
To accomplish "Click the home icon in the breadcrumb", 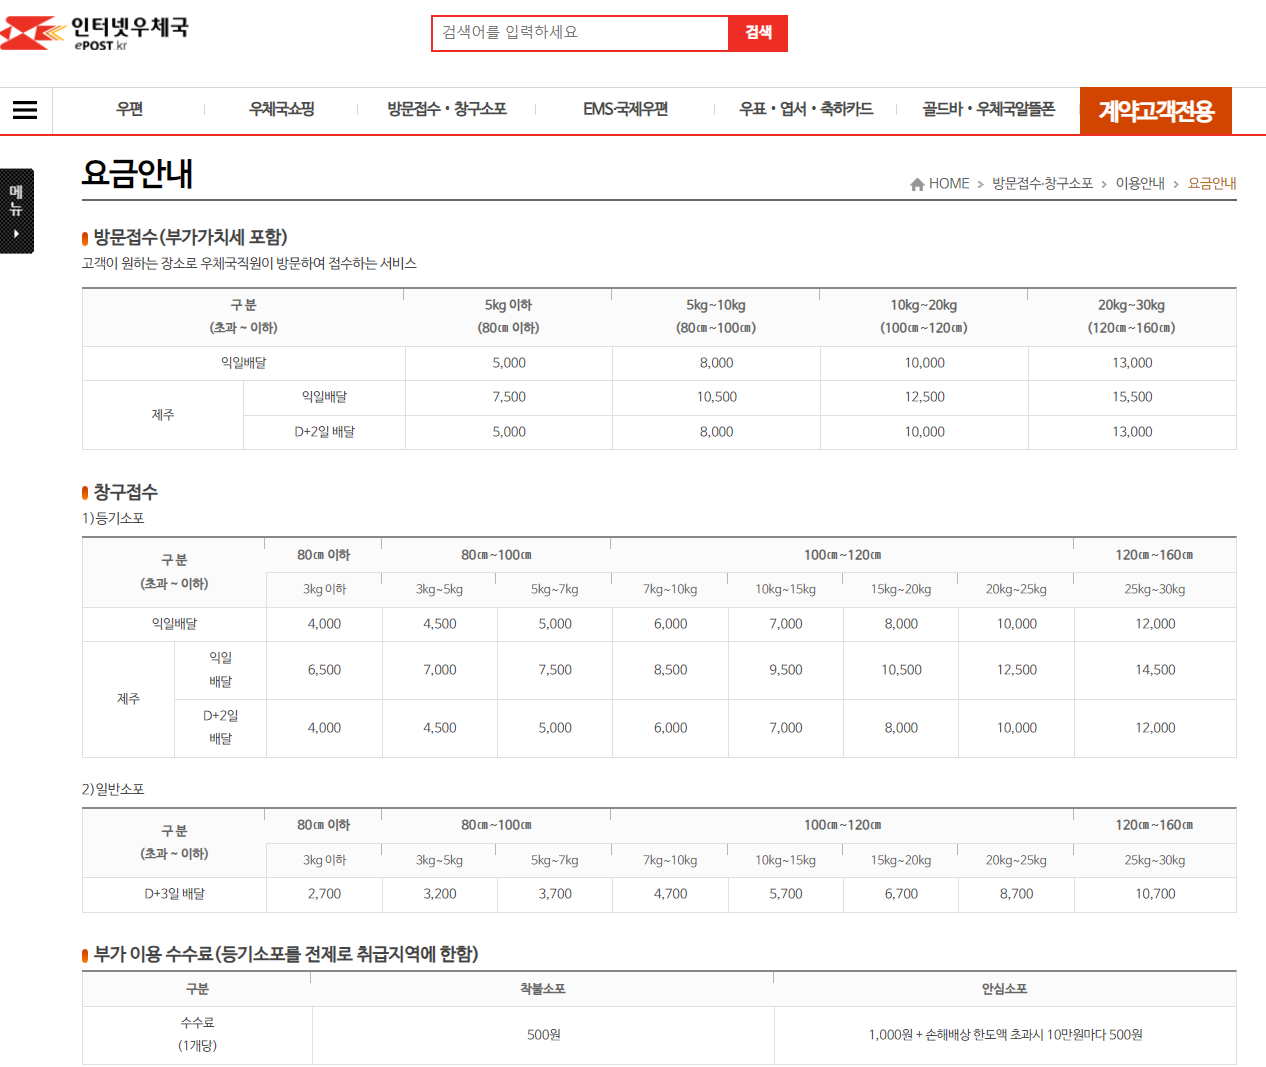I will pos(917,183).
